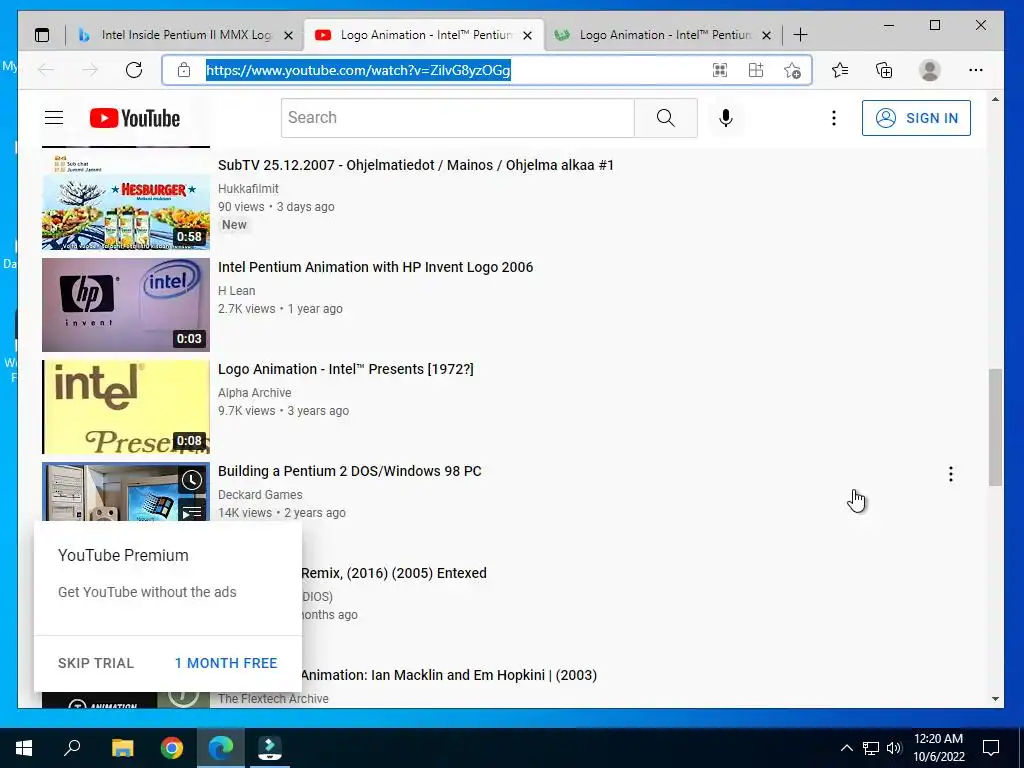
Task: Add Pentium 2 video to queue
Action: pos(191,513)
